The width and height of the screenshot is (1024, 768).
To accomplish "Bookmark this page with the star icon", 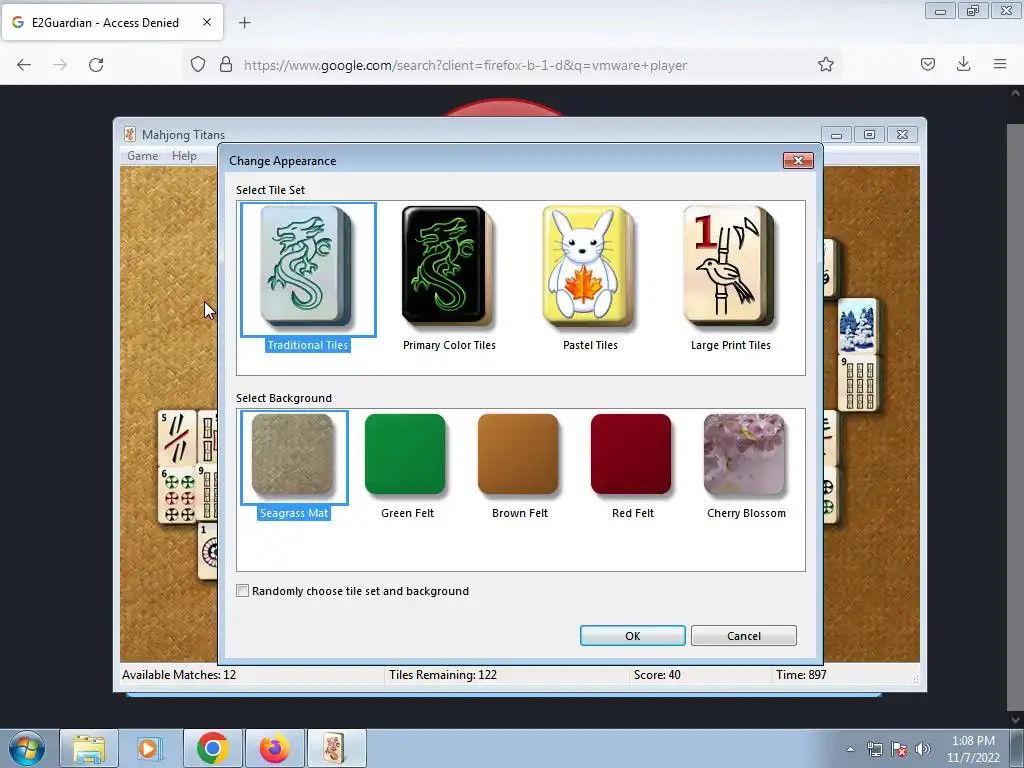I will pos(825,65).
